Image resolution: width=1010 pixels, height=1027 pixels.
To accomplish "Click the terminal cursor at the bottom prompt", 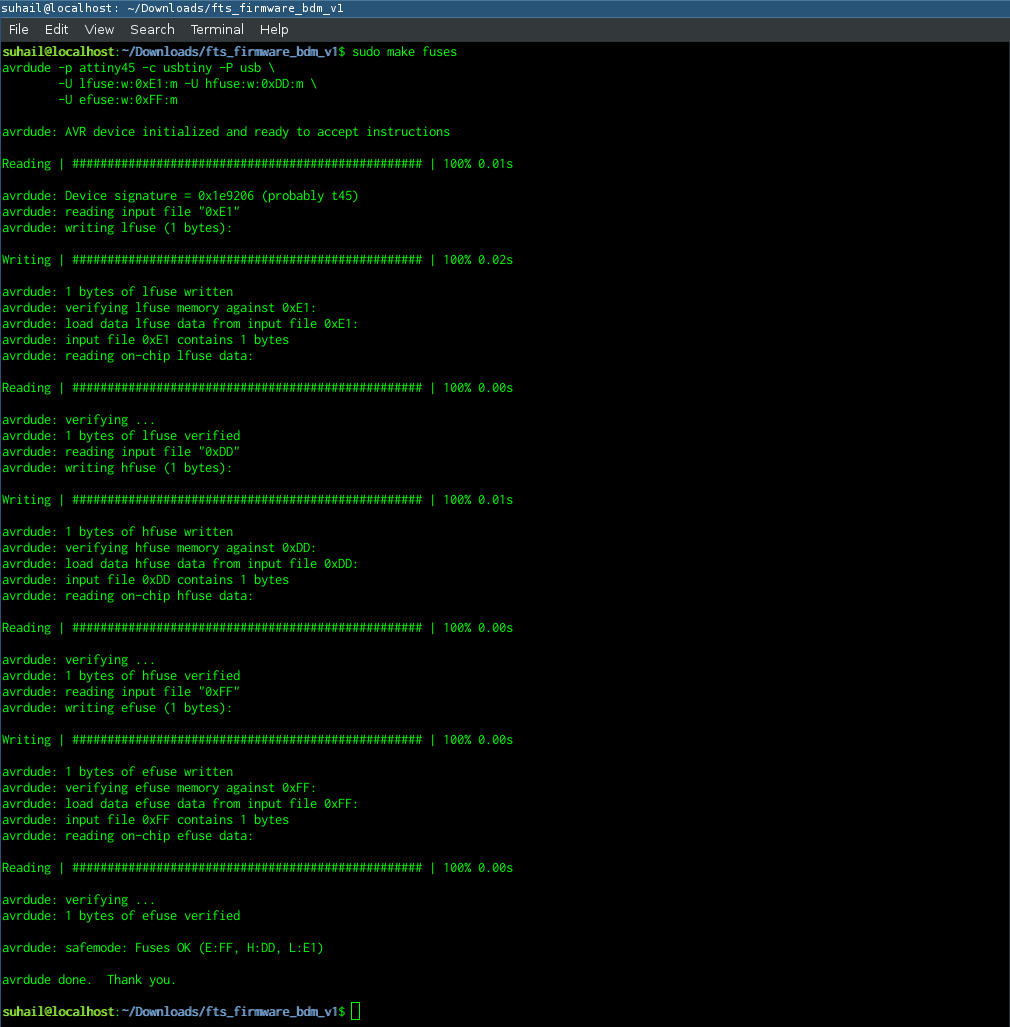I will point(356,1011).
